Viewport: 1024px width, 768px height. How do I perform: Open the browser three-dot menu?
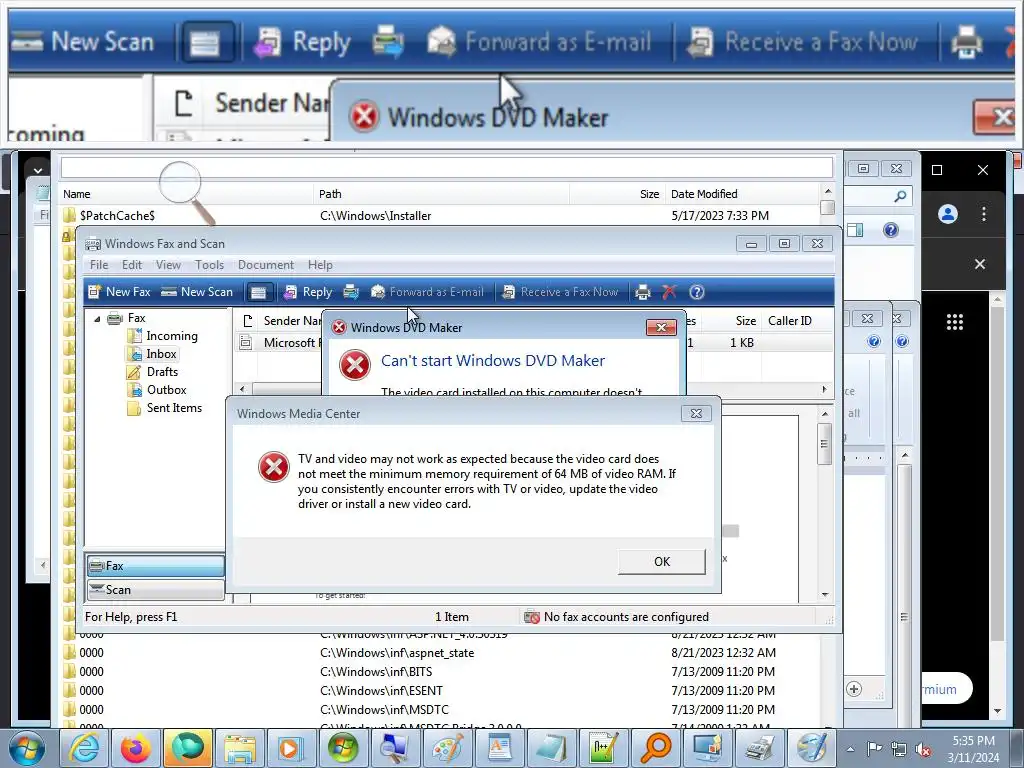pos(984,214)
